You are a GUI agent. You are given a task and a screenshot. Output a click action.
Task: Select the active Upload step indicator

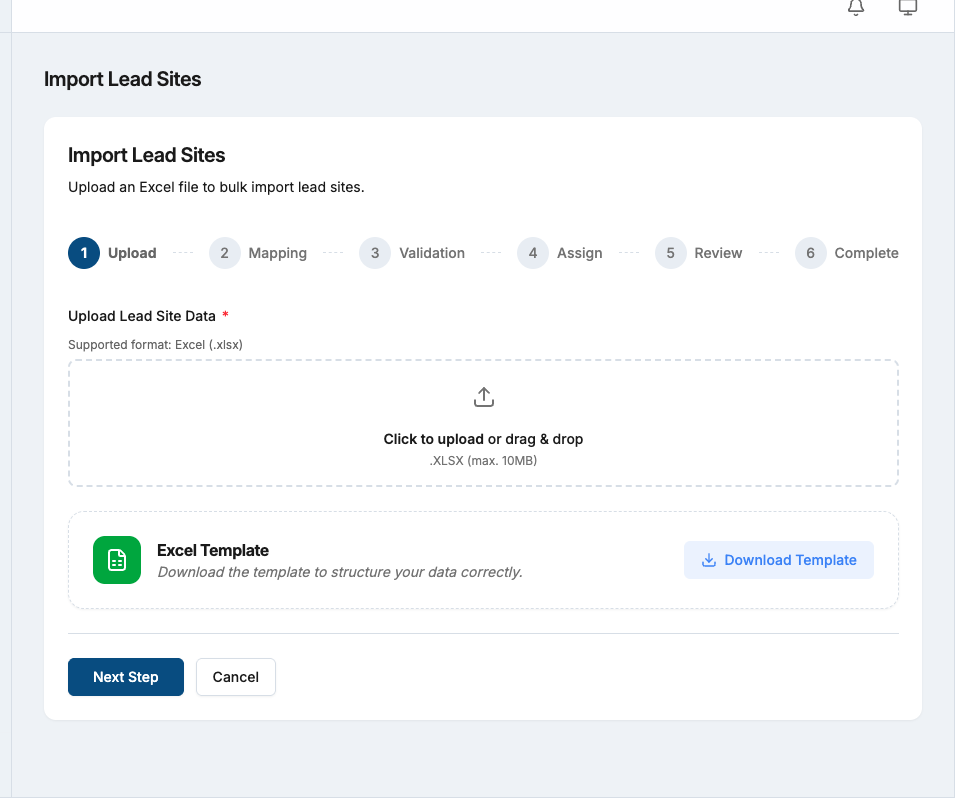(84, 253)
